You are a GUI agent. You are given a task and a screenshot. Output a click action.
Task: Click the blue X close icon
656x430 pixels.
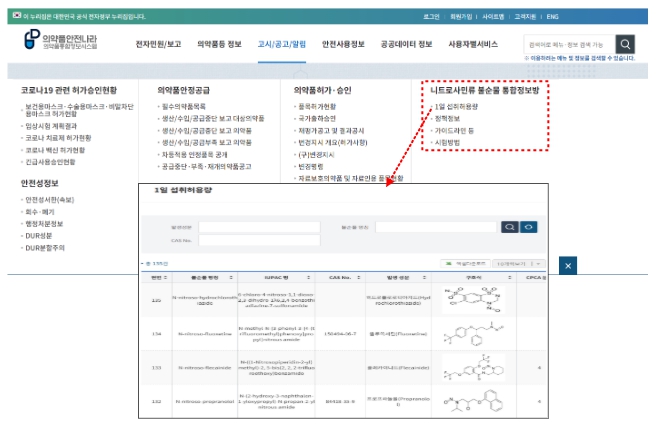[x=568, y=265]
